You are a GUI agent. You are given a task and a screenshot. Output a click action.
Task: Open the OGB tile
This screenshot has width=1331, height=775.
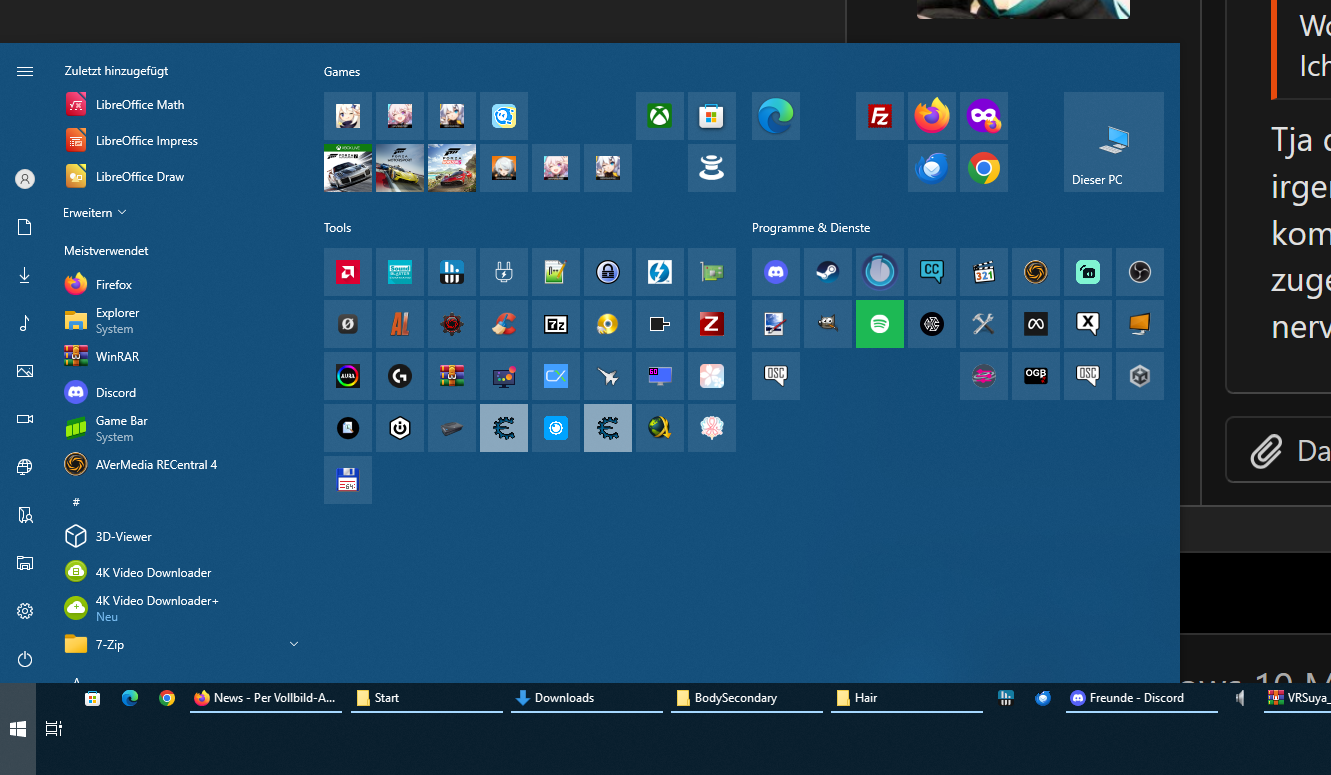tap(1036, 376)
